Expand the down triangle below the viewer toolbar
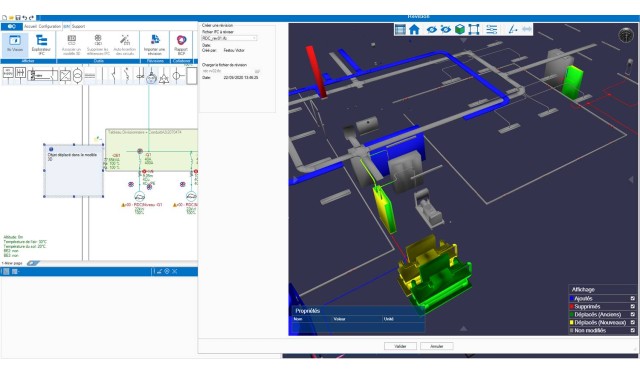Screen dimensions: 640x375 point(463,40)
